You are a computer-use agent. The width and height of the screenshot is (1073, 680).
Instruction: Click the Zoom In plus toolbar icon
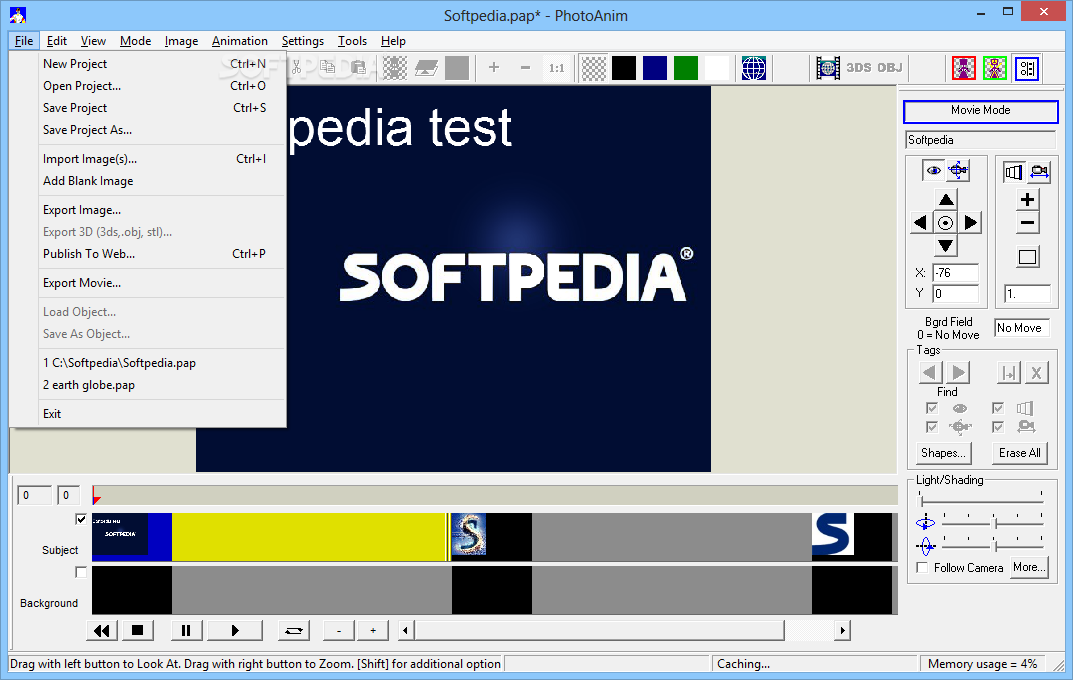pos(493,67)
